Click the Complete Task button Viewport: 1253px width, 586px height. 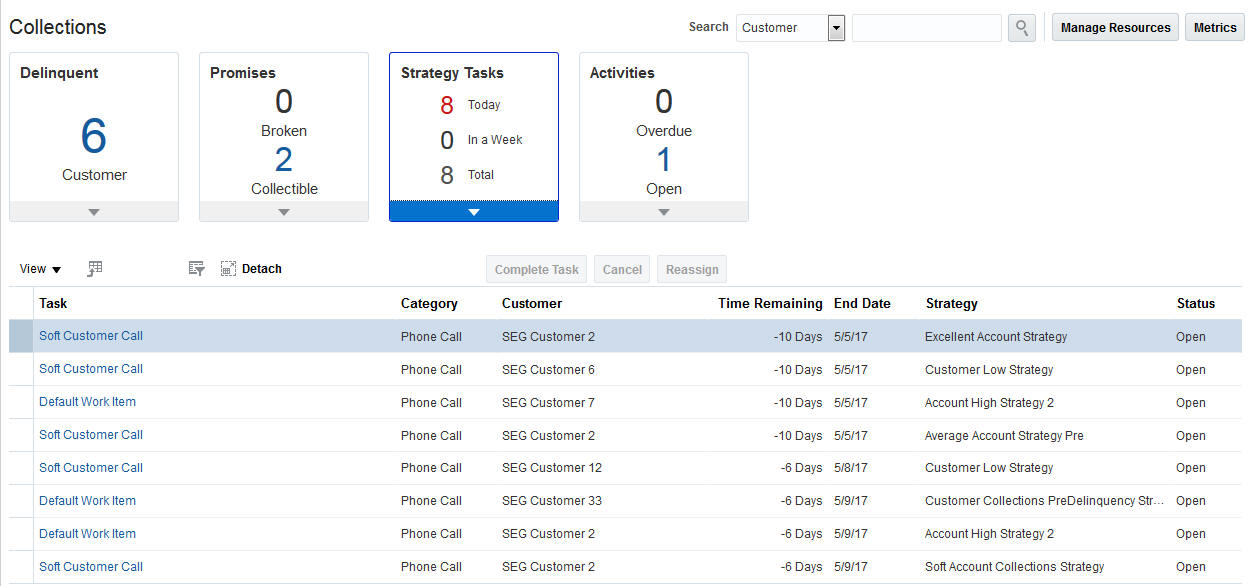(536, 269)
